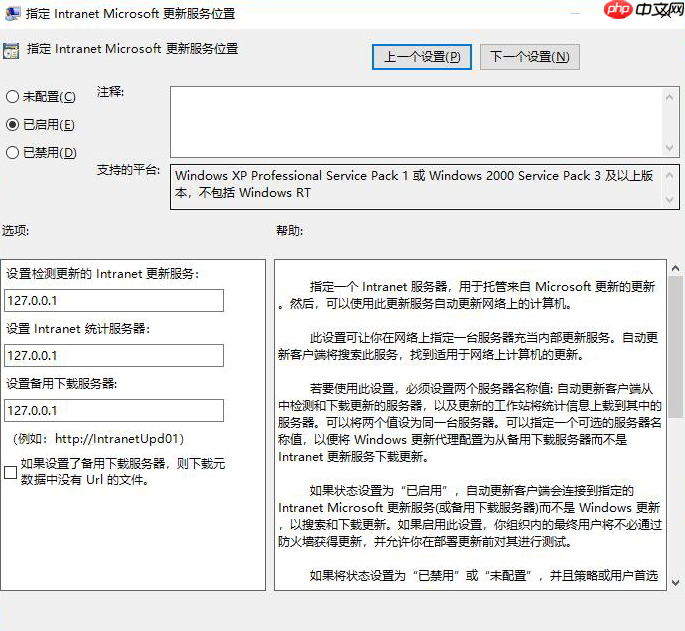
Task: Click the title bar policy window icon
Action: coord(12,13)
